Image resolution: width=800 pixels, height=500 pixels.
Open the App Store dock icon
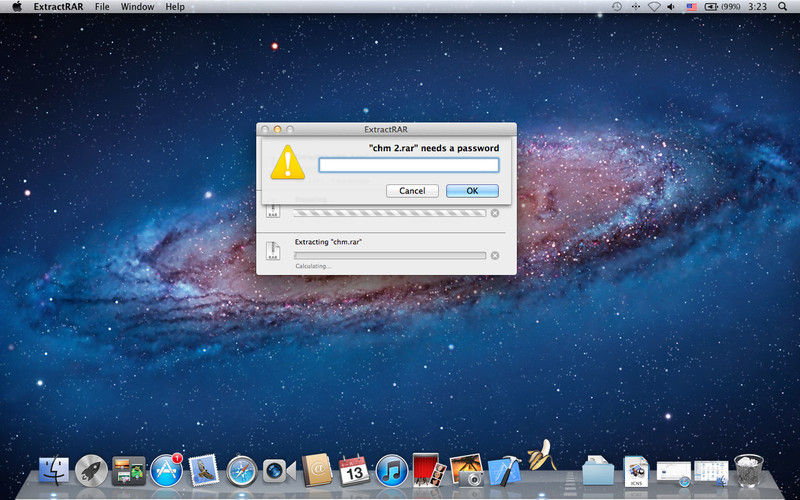click(x=166, y=470)
